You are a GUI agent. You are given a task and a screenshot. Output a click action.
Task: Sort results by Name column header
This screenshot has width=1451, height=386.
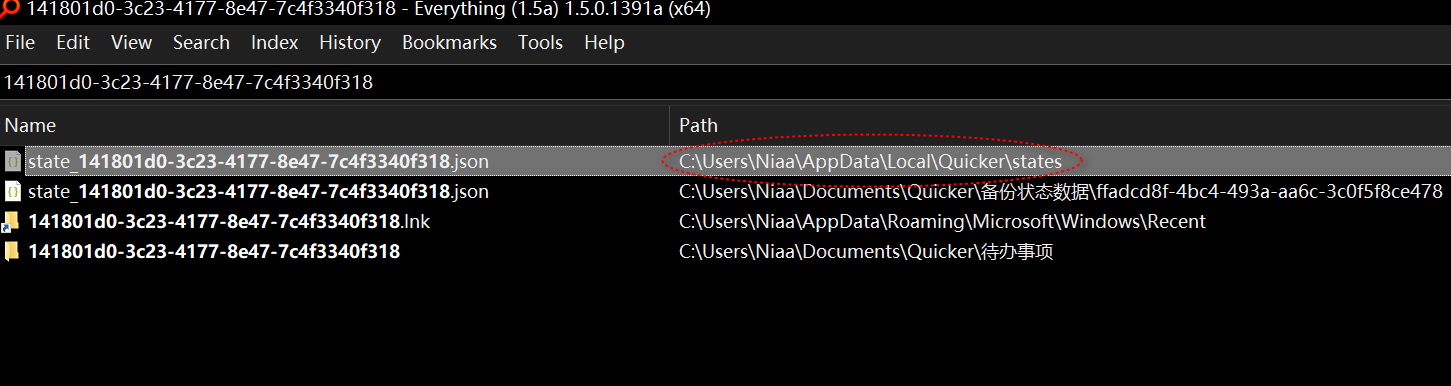[x=334, y=125]
